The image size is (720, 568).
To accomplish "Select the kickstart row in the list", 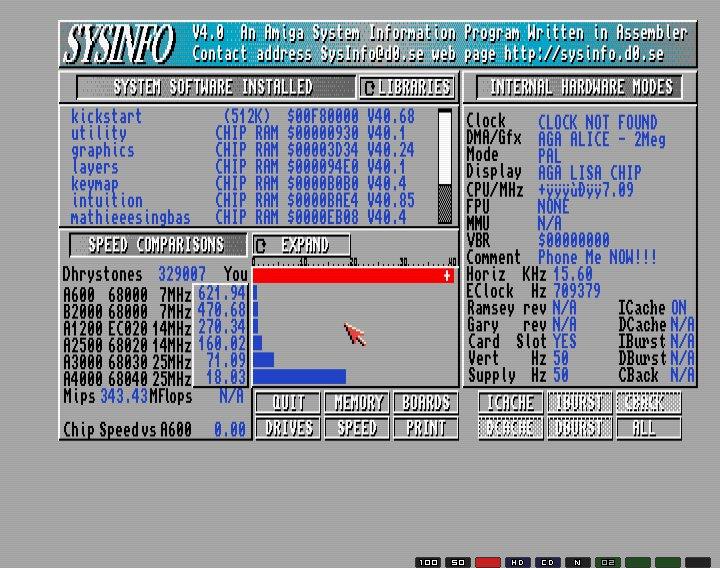I will click(243, 116).
